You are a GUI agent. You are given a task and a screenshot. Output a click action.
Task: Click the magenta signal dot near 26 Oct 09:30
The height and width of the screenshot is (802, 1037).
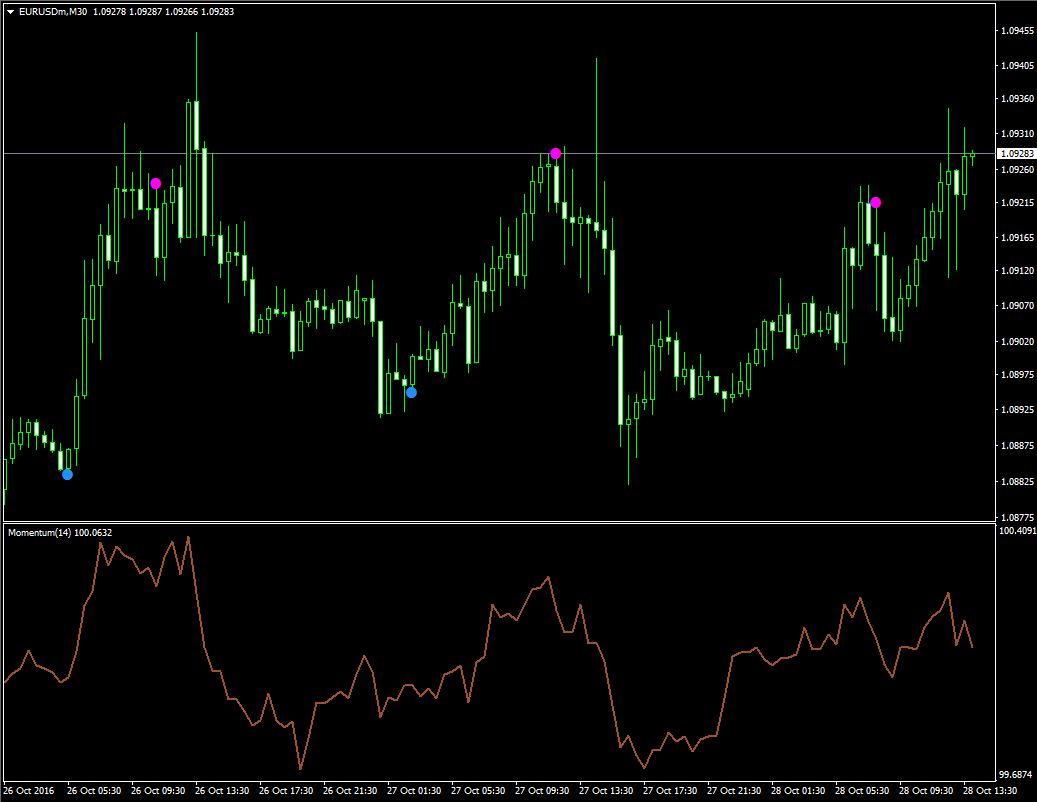click(155, 183)
